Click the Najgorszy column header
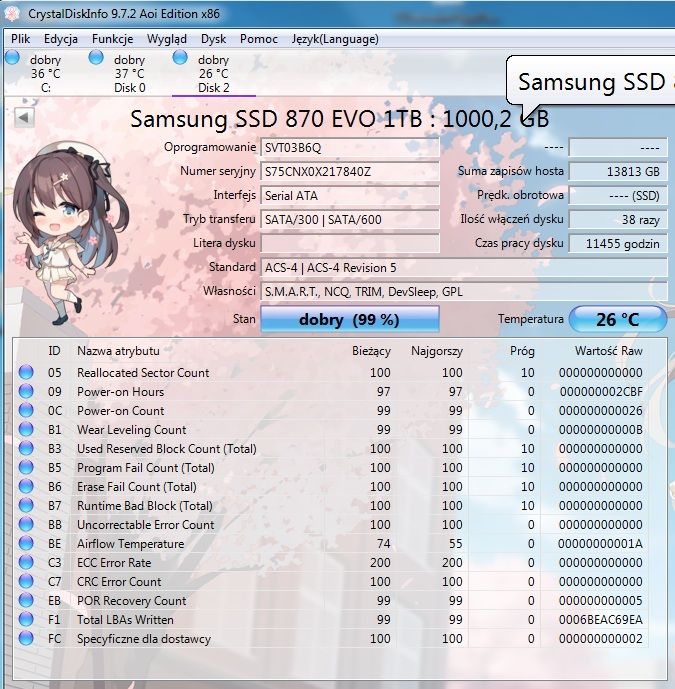Screen dimensions: 675x689 point(437,351)
